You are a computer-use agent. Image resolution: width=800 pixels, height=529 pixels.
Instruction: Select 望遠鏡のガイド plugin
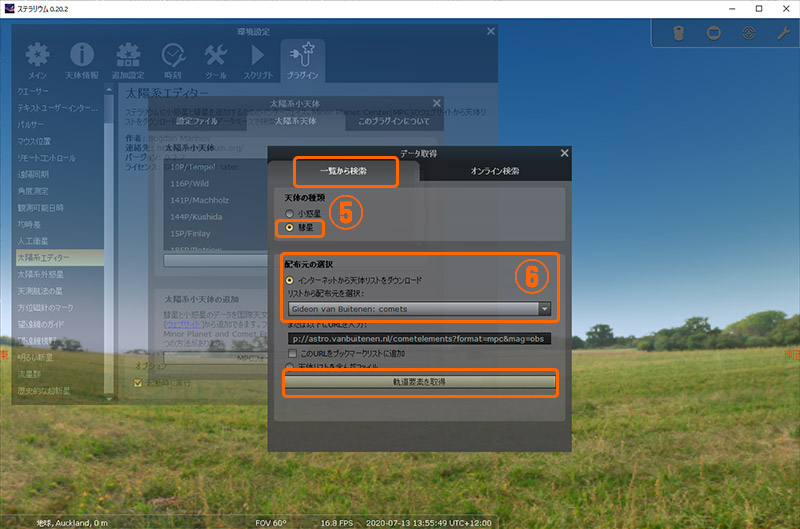click(x=59, y=324)
